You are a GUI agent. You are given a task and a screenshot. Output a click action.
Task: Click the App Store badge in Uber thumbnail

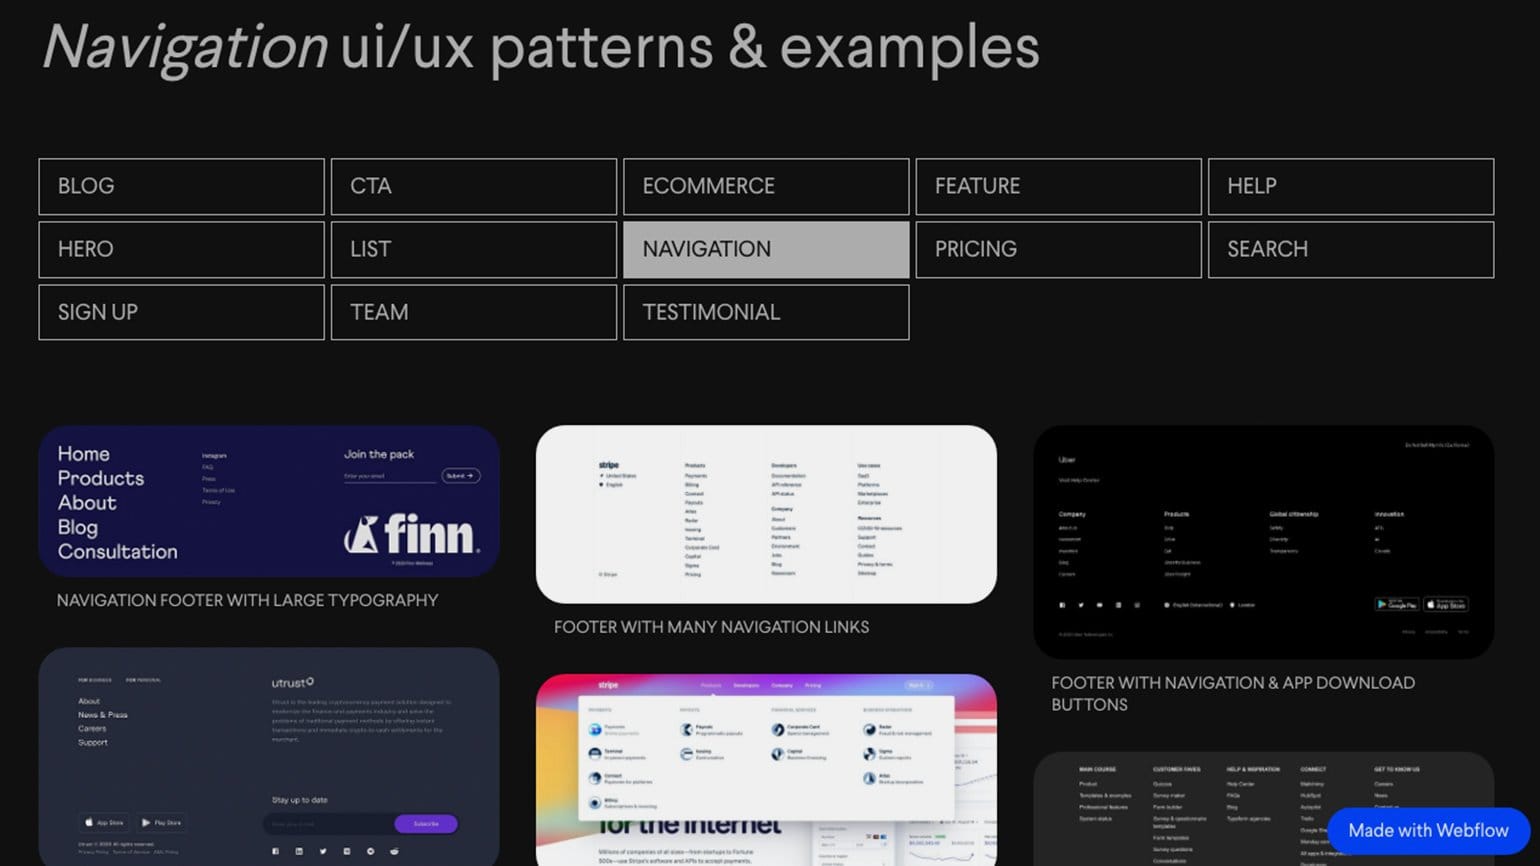pyautogui.click(x=1446, y=604)
